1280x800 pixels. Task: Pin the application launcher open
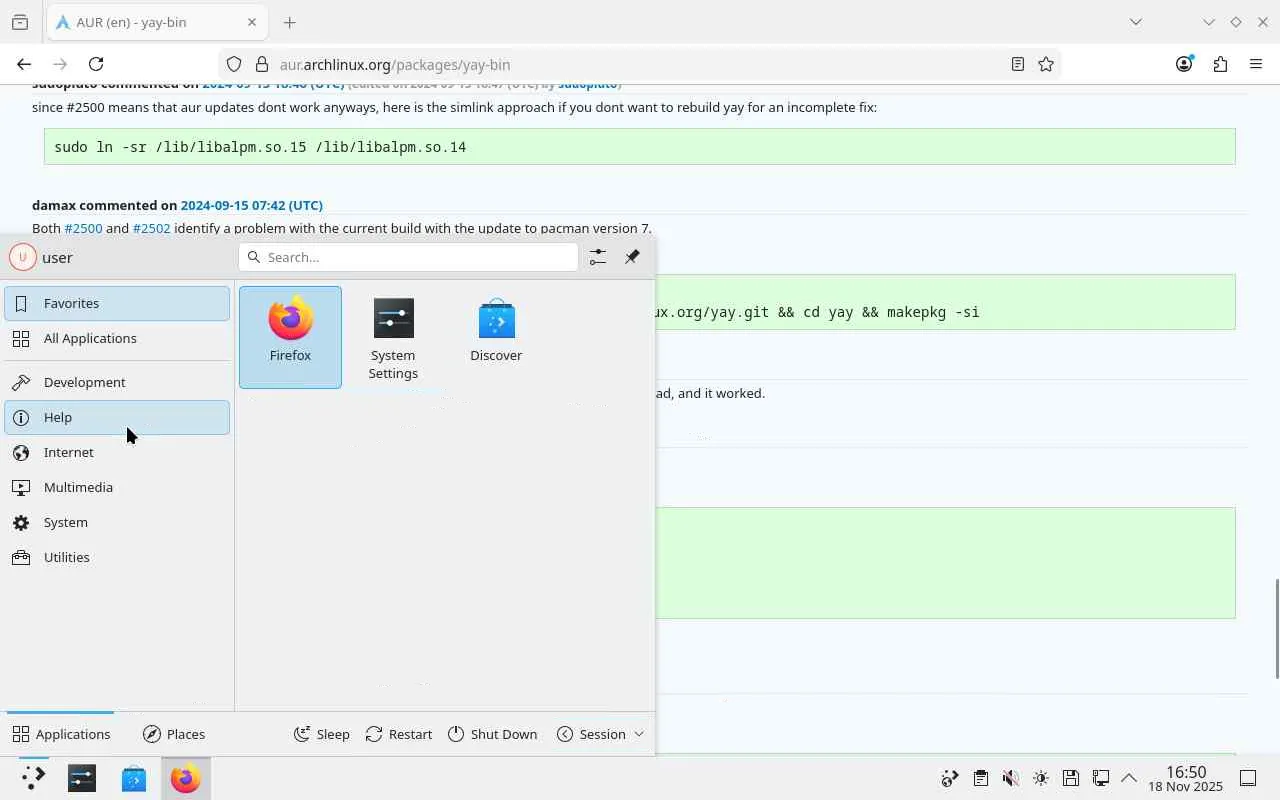tap(632, 257)
